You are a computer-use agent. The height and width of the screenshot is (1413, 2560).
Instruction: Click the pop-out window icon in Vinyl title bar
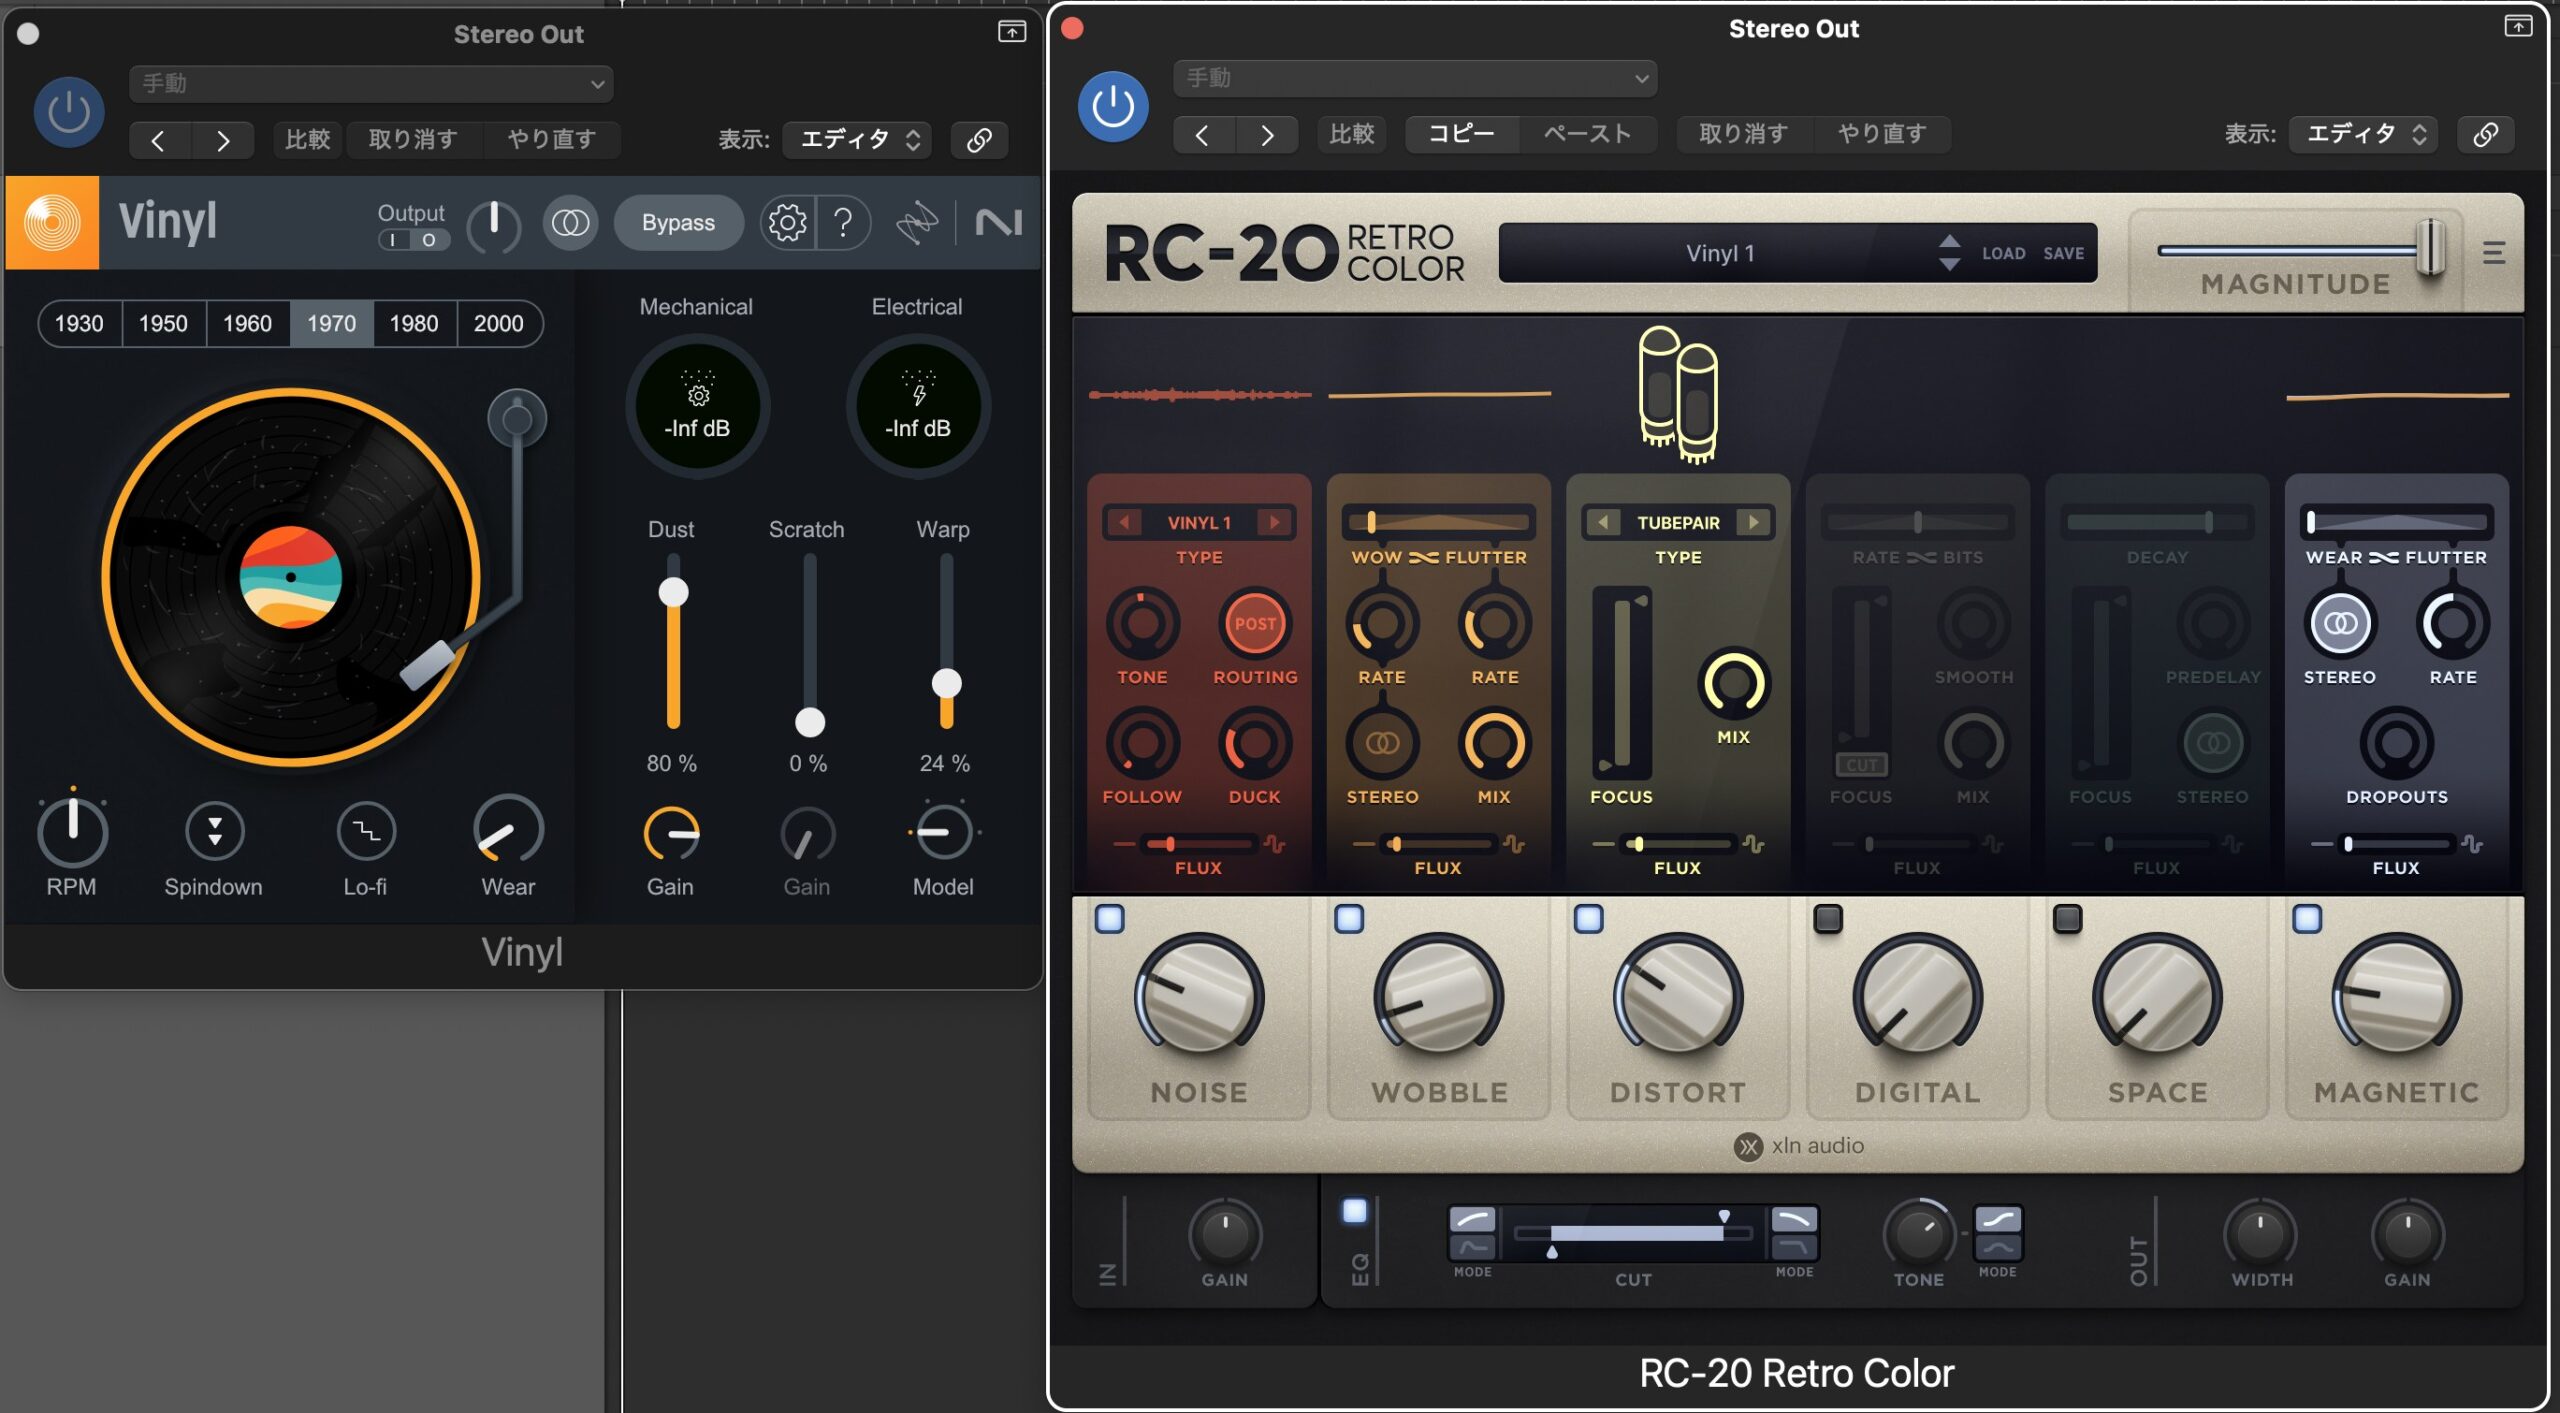tap(1012, 32)
